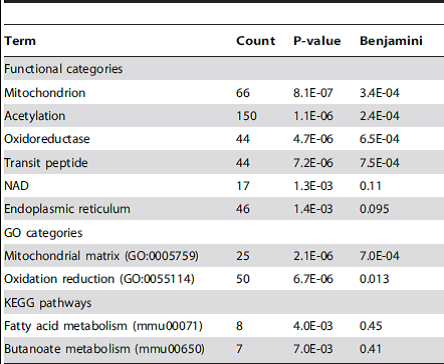The image size is (444, 364).
Task: Select the P-value column header
Action: 317,41
